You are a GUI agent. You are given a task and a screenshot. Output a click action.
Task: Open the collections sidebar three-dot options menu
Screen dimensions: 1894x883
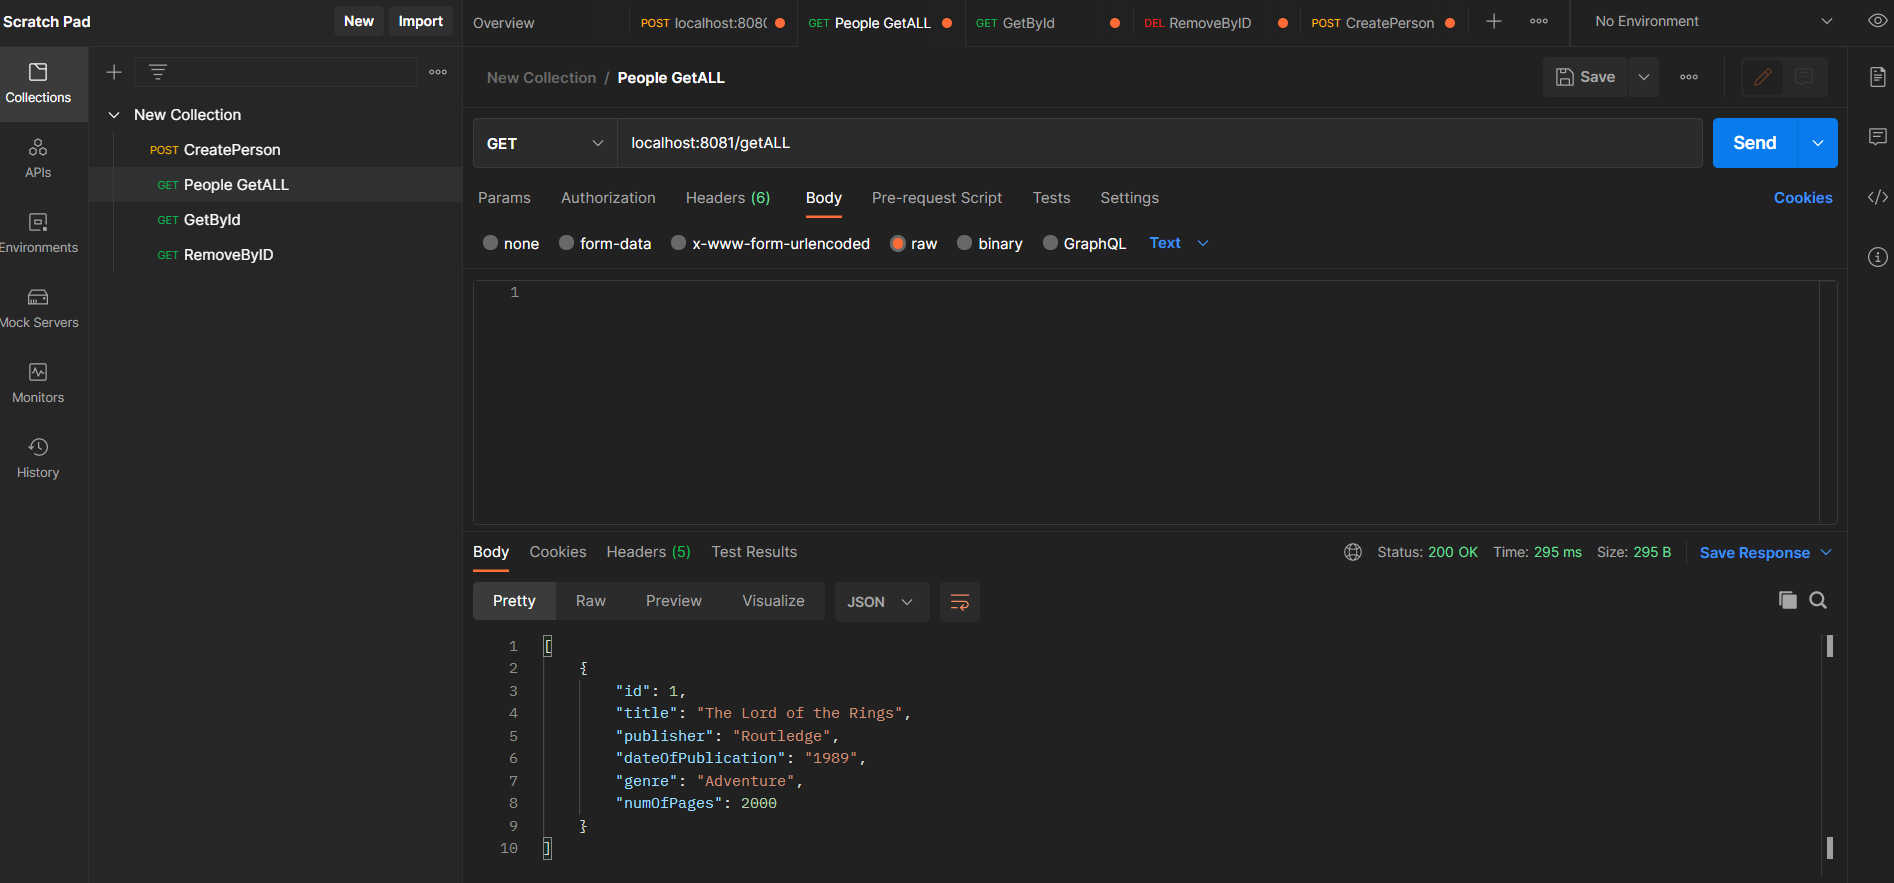pyautogui.click(x=438, y=72)
